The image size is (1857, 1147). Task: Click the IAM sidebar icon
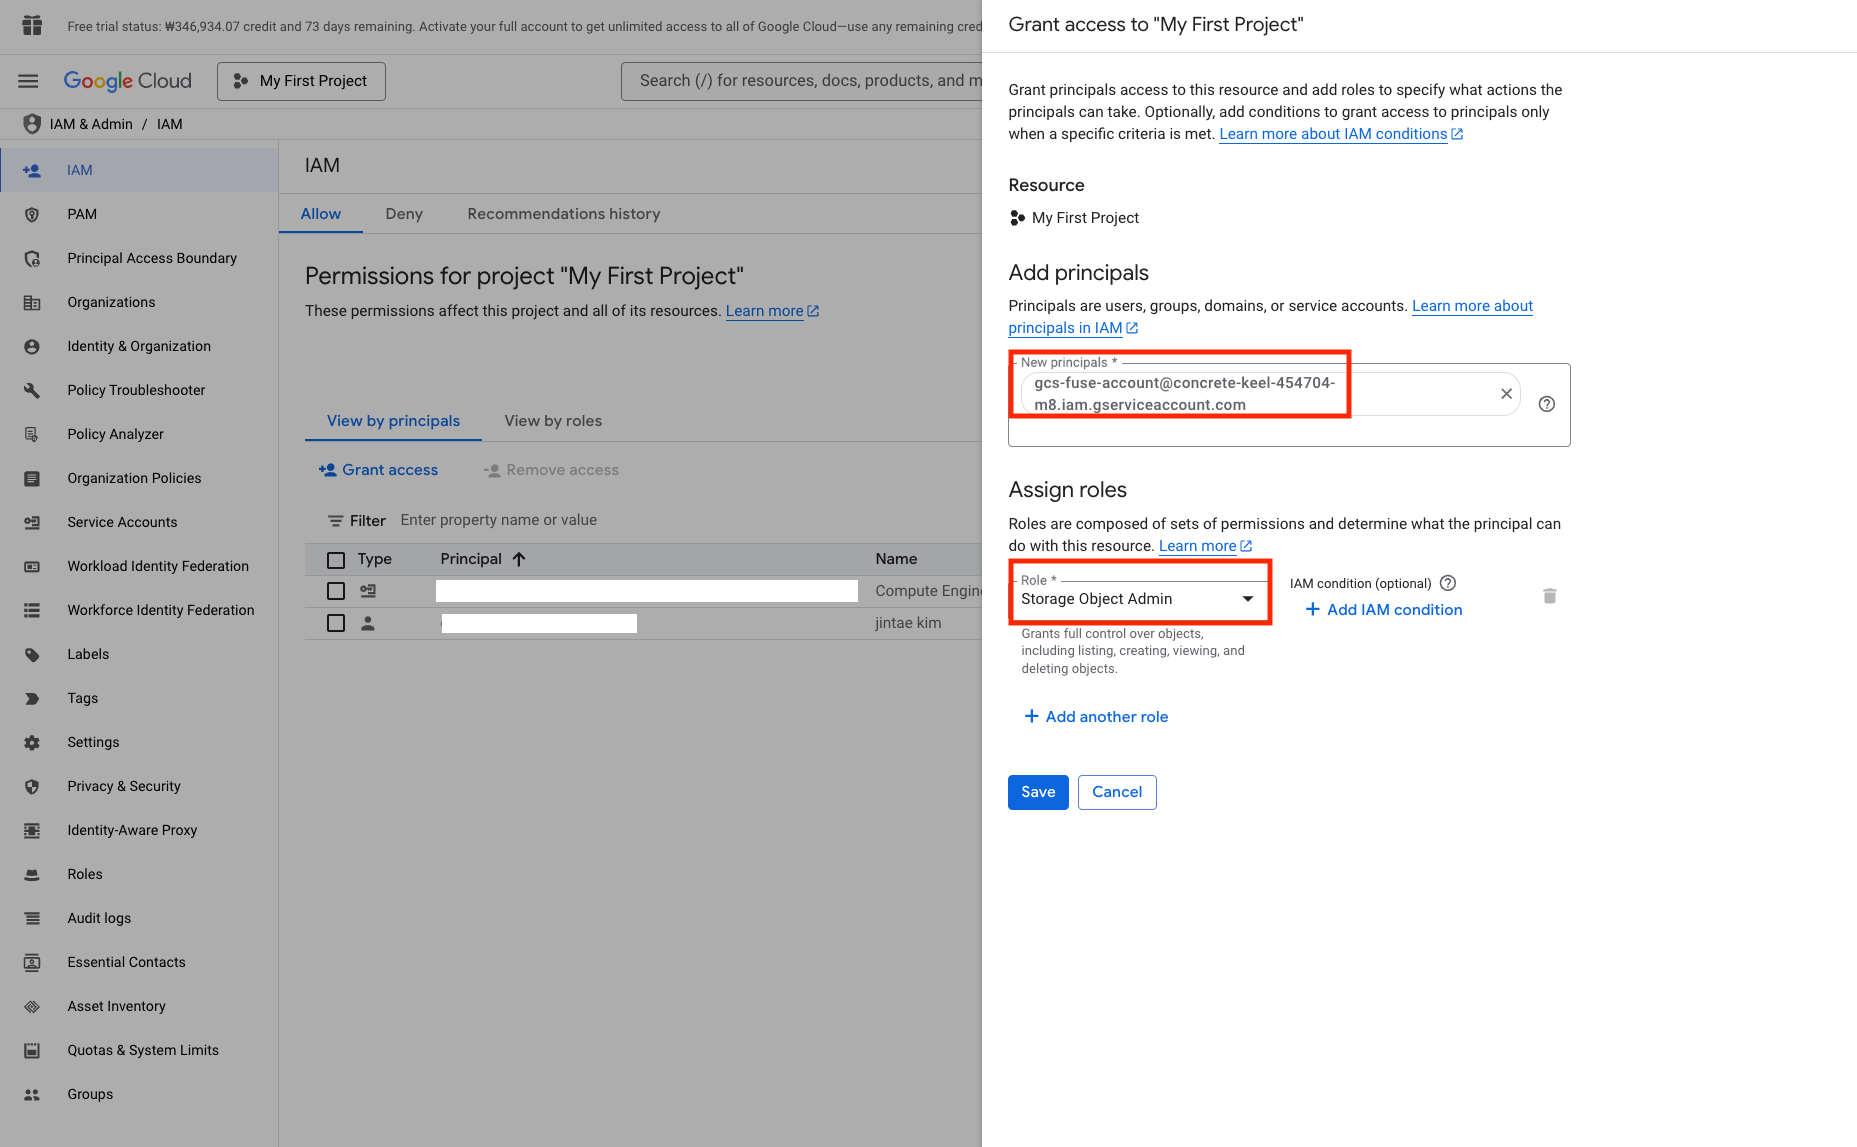[x=32, y=170]
